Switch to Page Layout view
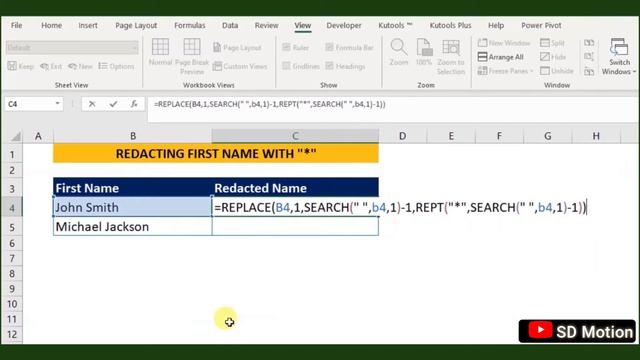 [x=237, y=48]
